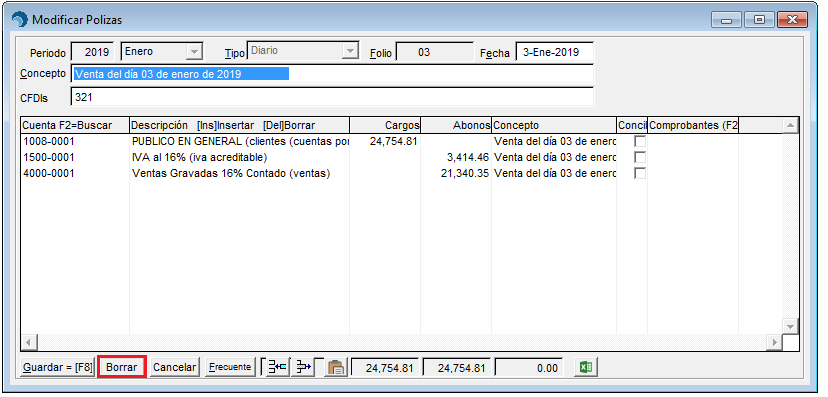Open the Tipo Diario dropdown
This screenshot has height=397, width=828.
coord(349,52)
